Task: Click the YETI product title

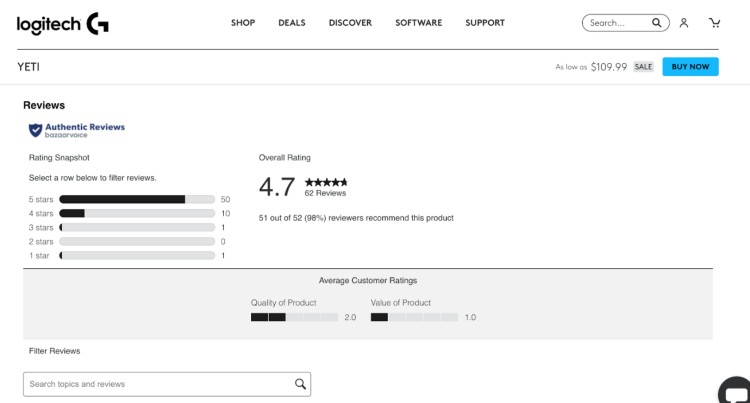Action: [x=28, y=67]
